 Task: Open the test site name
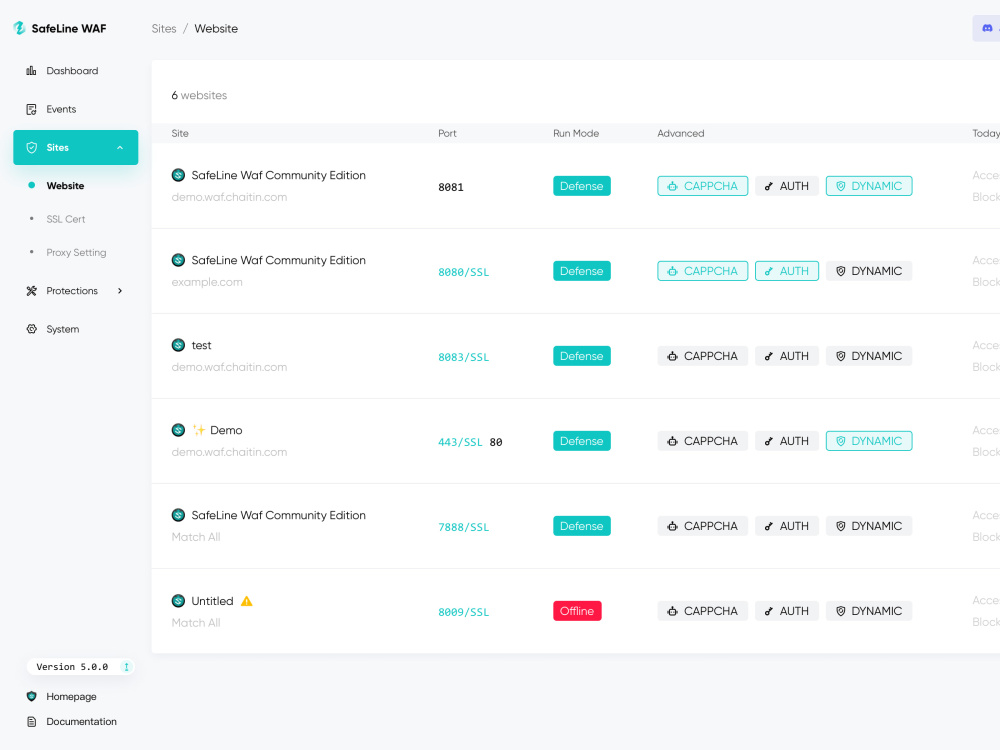pyautogui.click(x=202, y=345)
